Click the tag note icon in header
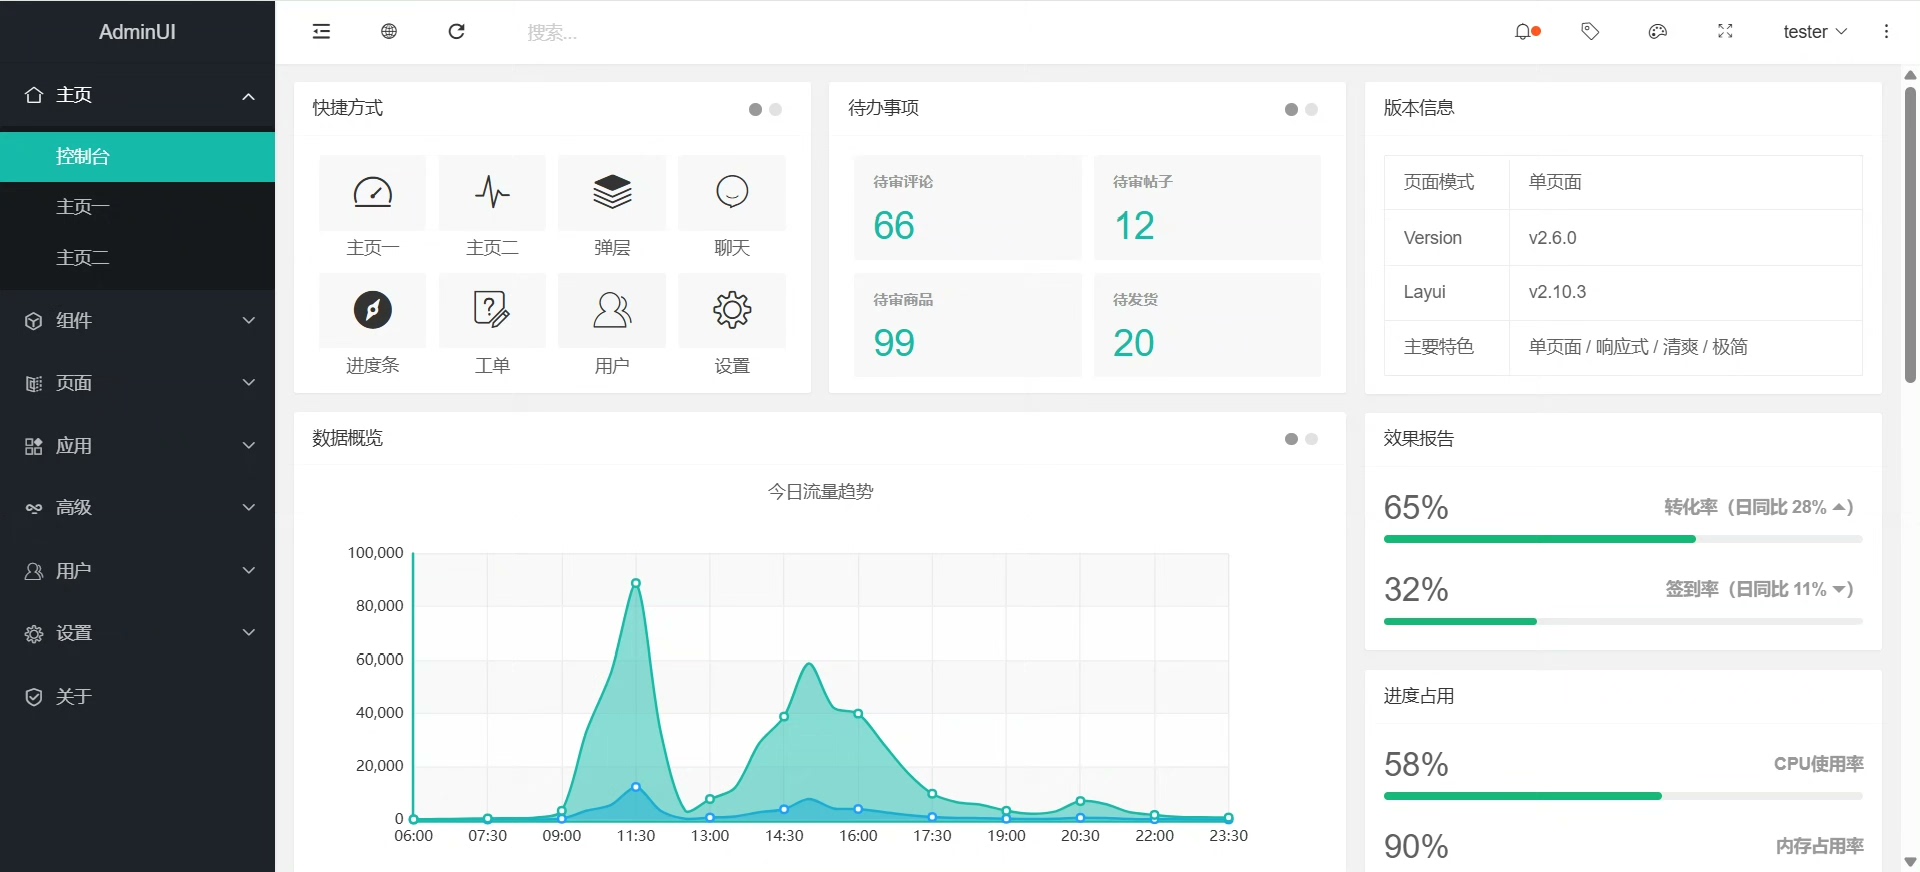This screenshot has height=872, width=1920. pyautogui.click(x=1590, y=32)
